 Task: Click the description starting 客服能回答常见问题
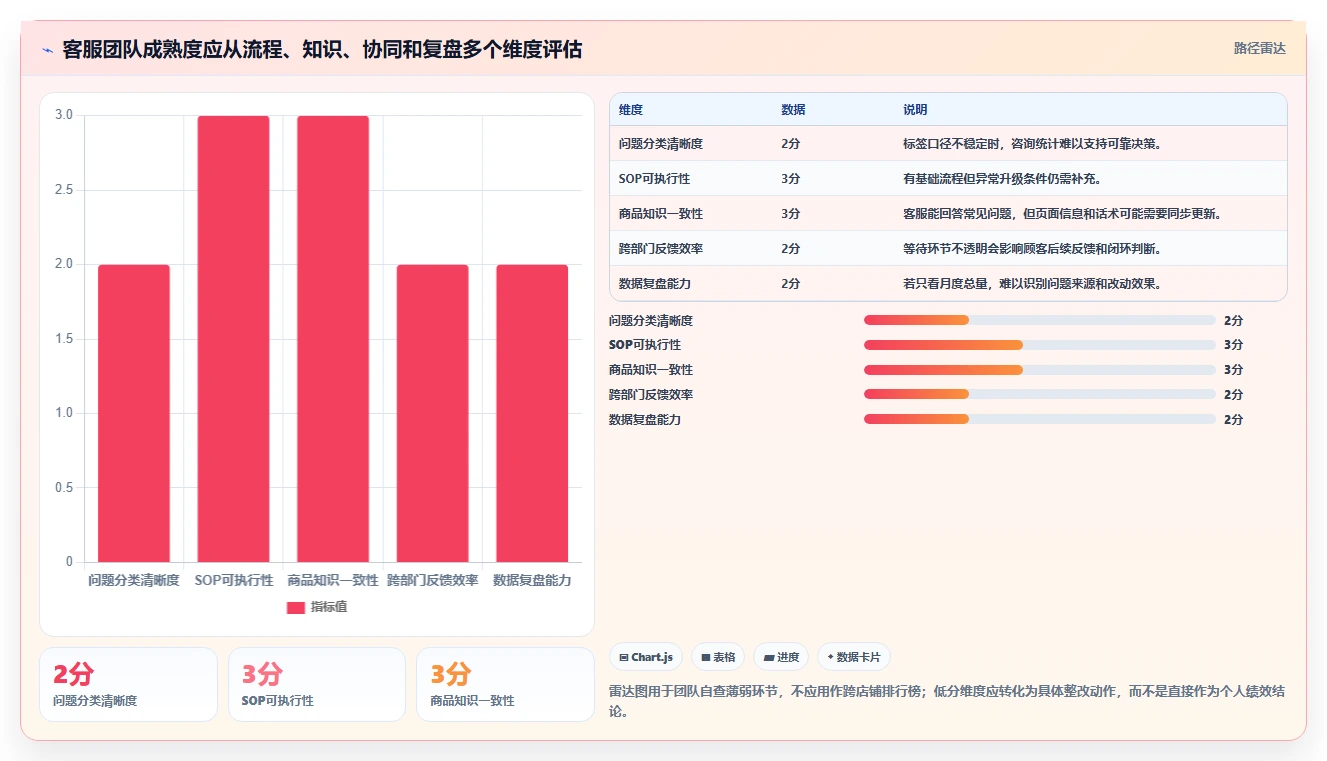[1062, 214]
